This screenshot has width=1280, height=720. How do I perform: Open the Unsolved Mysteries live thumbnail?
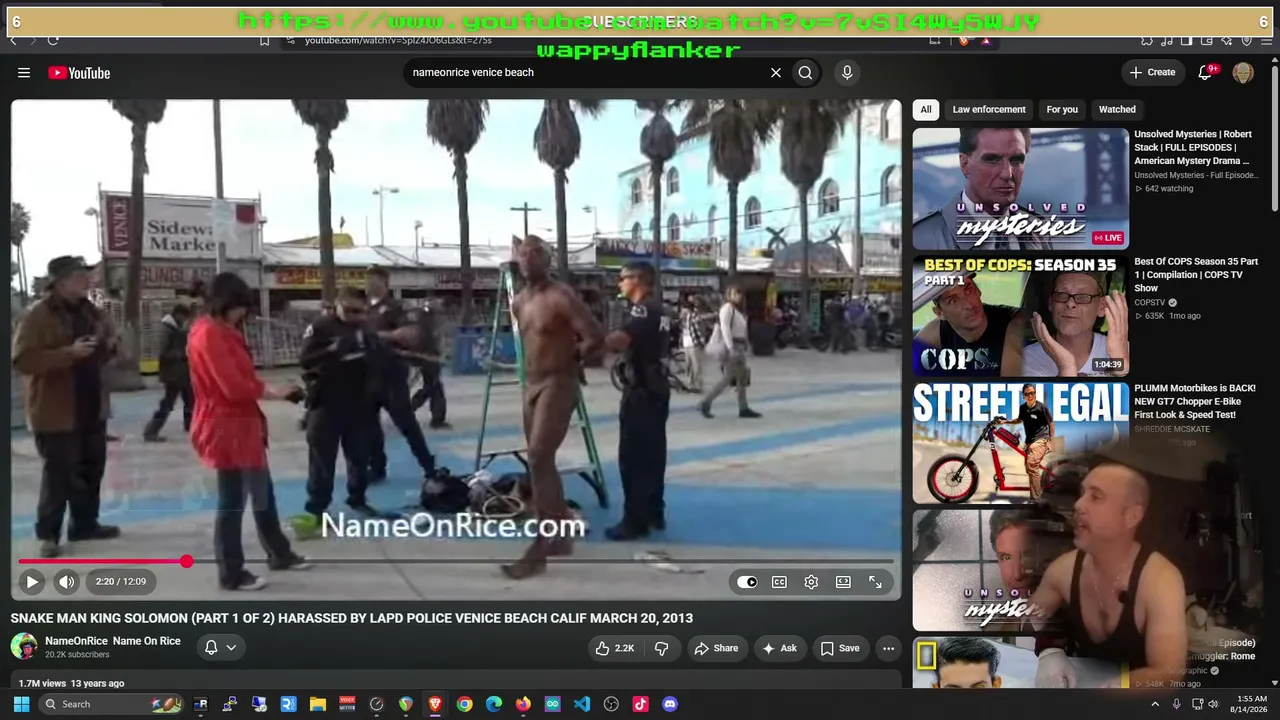1020,188
